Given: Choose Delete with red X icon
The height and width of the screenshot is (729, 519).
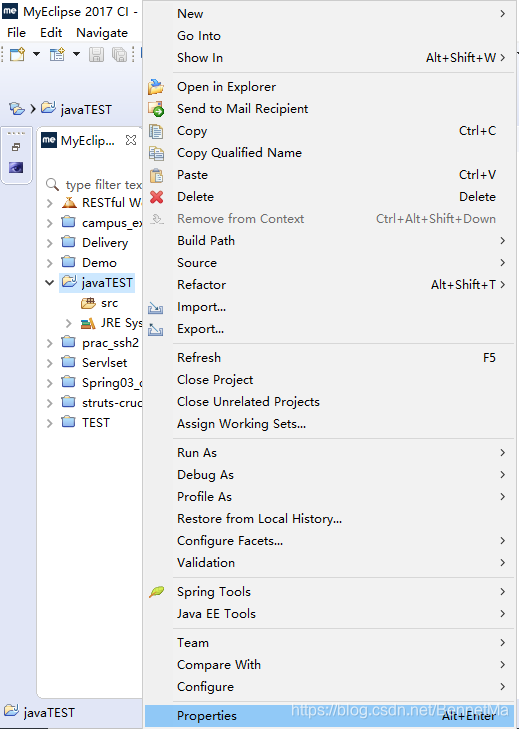Looking at the screenshot, I should [x=329, y=197].
